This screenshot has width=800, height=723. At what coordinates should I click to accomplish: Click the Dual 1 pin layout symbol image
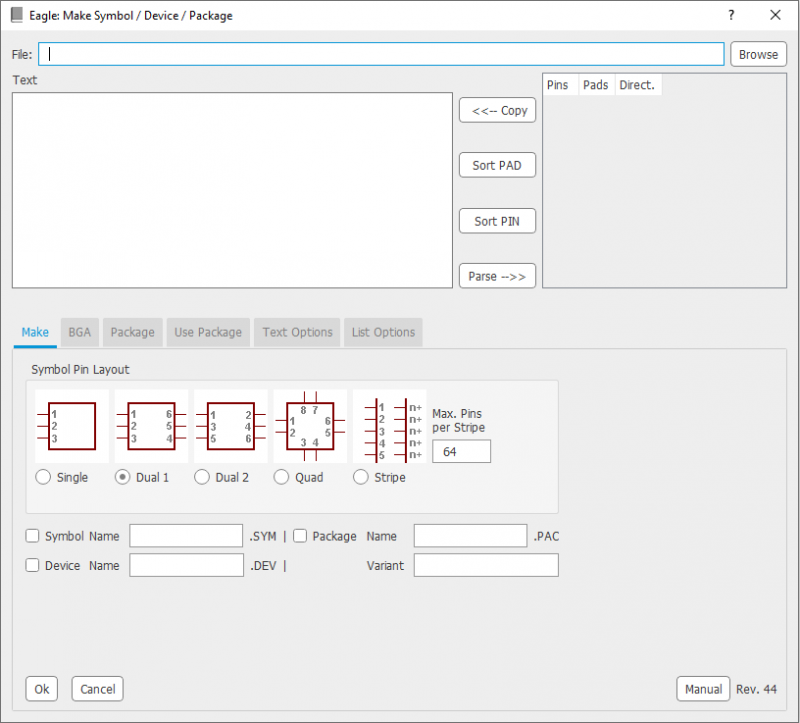pos(152,427)
